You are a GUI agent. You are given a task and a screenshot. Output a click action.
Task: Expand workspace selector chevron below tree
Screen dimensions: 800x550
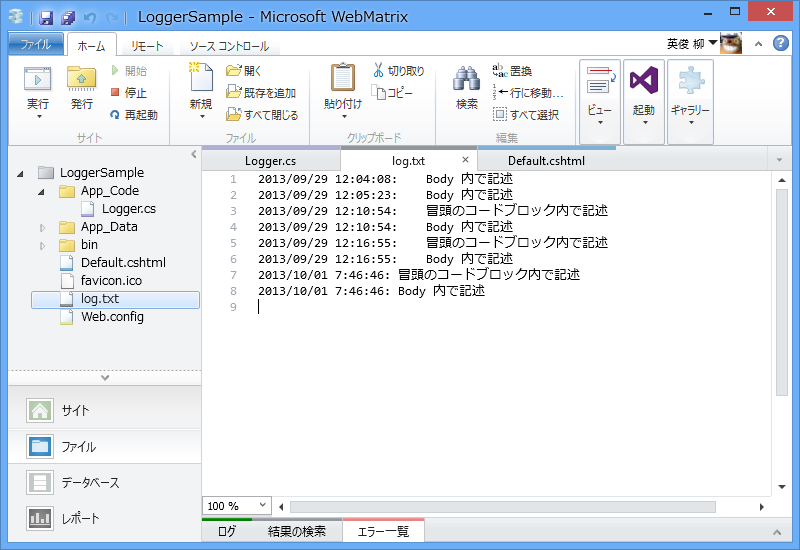pyautogui.click(x=105, y=378)
